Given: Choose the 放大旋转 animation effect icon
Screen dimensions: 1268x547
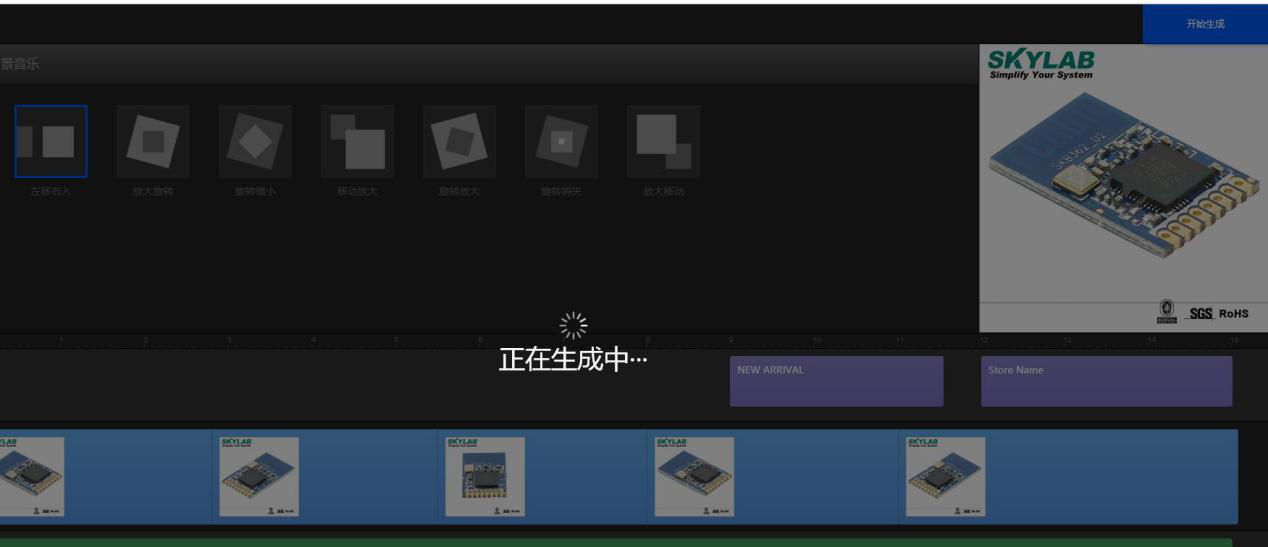Looking at the screenshot, I should [x=153, y=142].
